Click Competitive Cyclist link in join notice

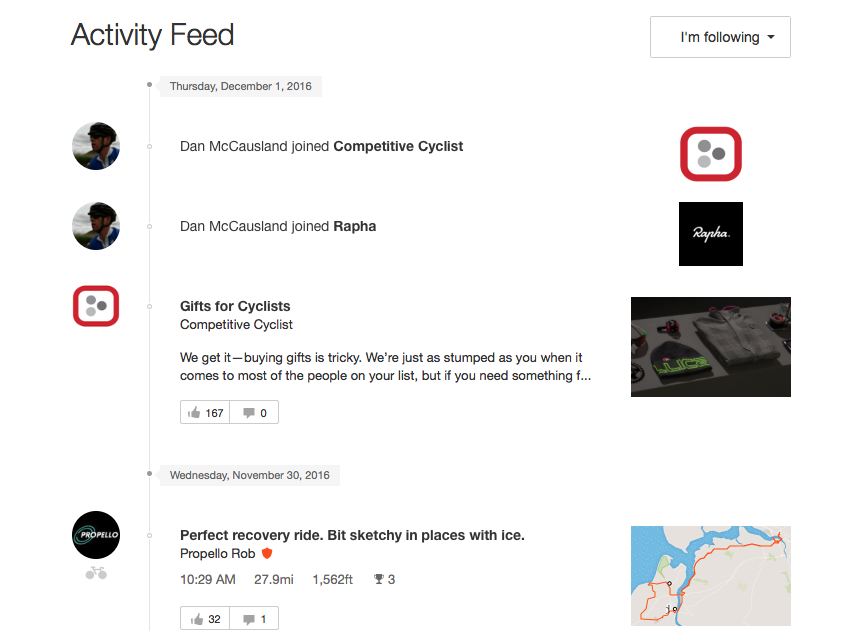click(x=398, y=147)
